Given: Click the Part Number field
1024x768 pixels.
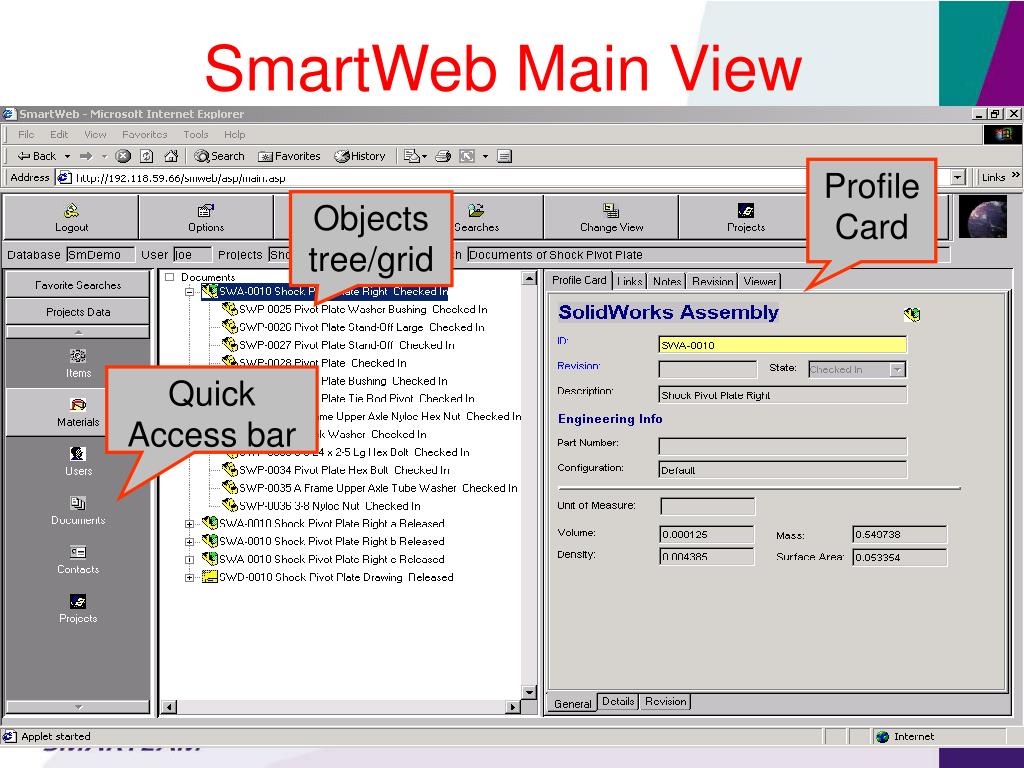Looking at the screenshot, I should coord(782,447).
